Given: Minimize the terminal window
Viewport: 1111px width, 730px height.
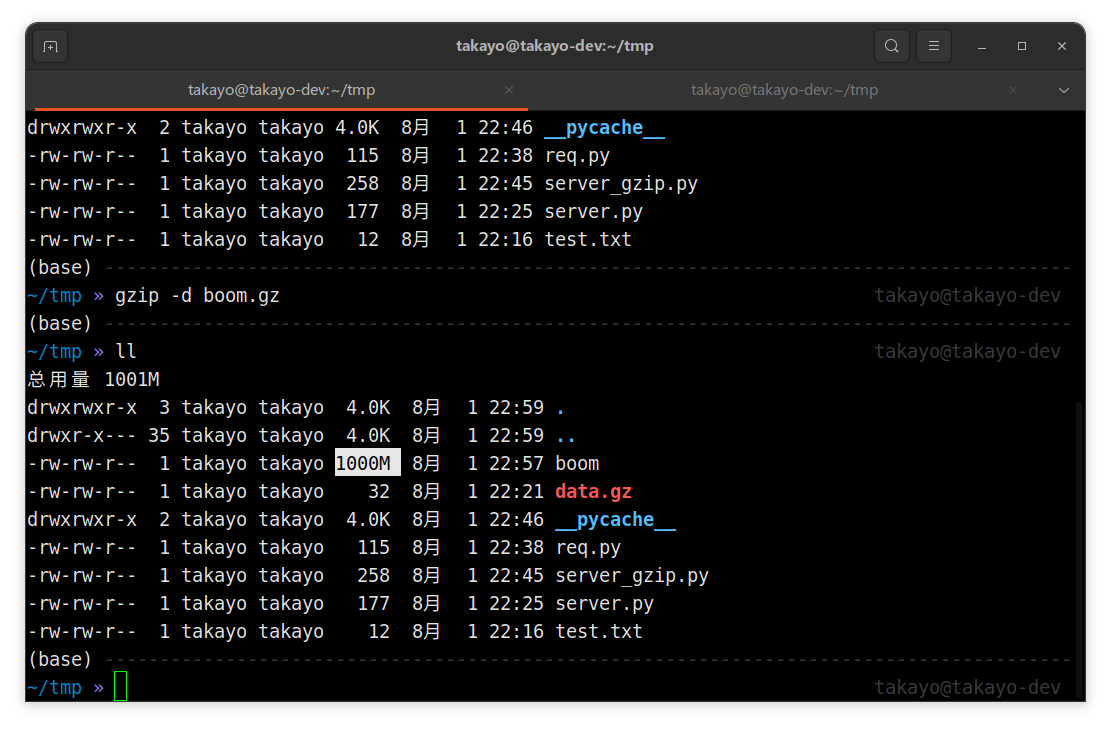Looking at the screenshot, I should [x=982, y=46].
